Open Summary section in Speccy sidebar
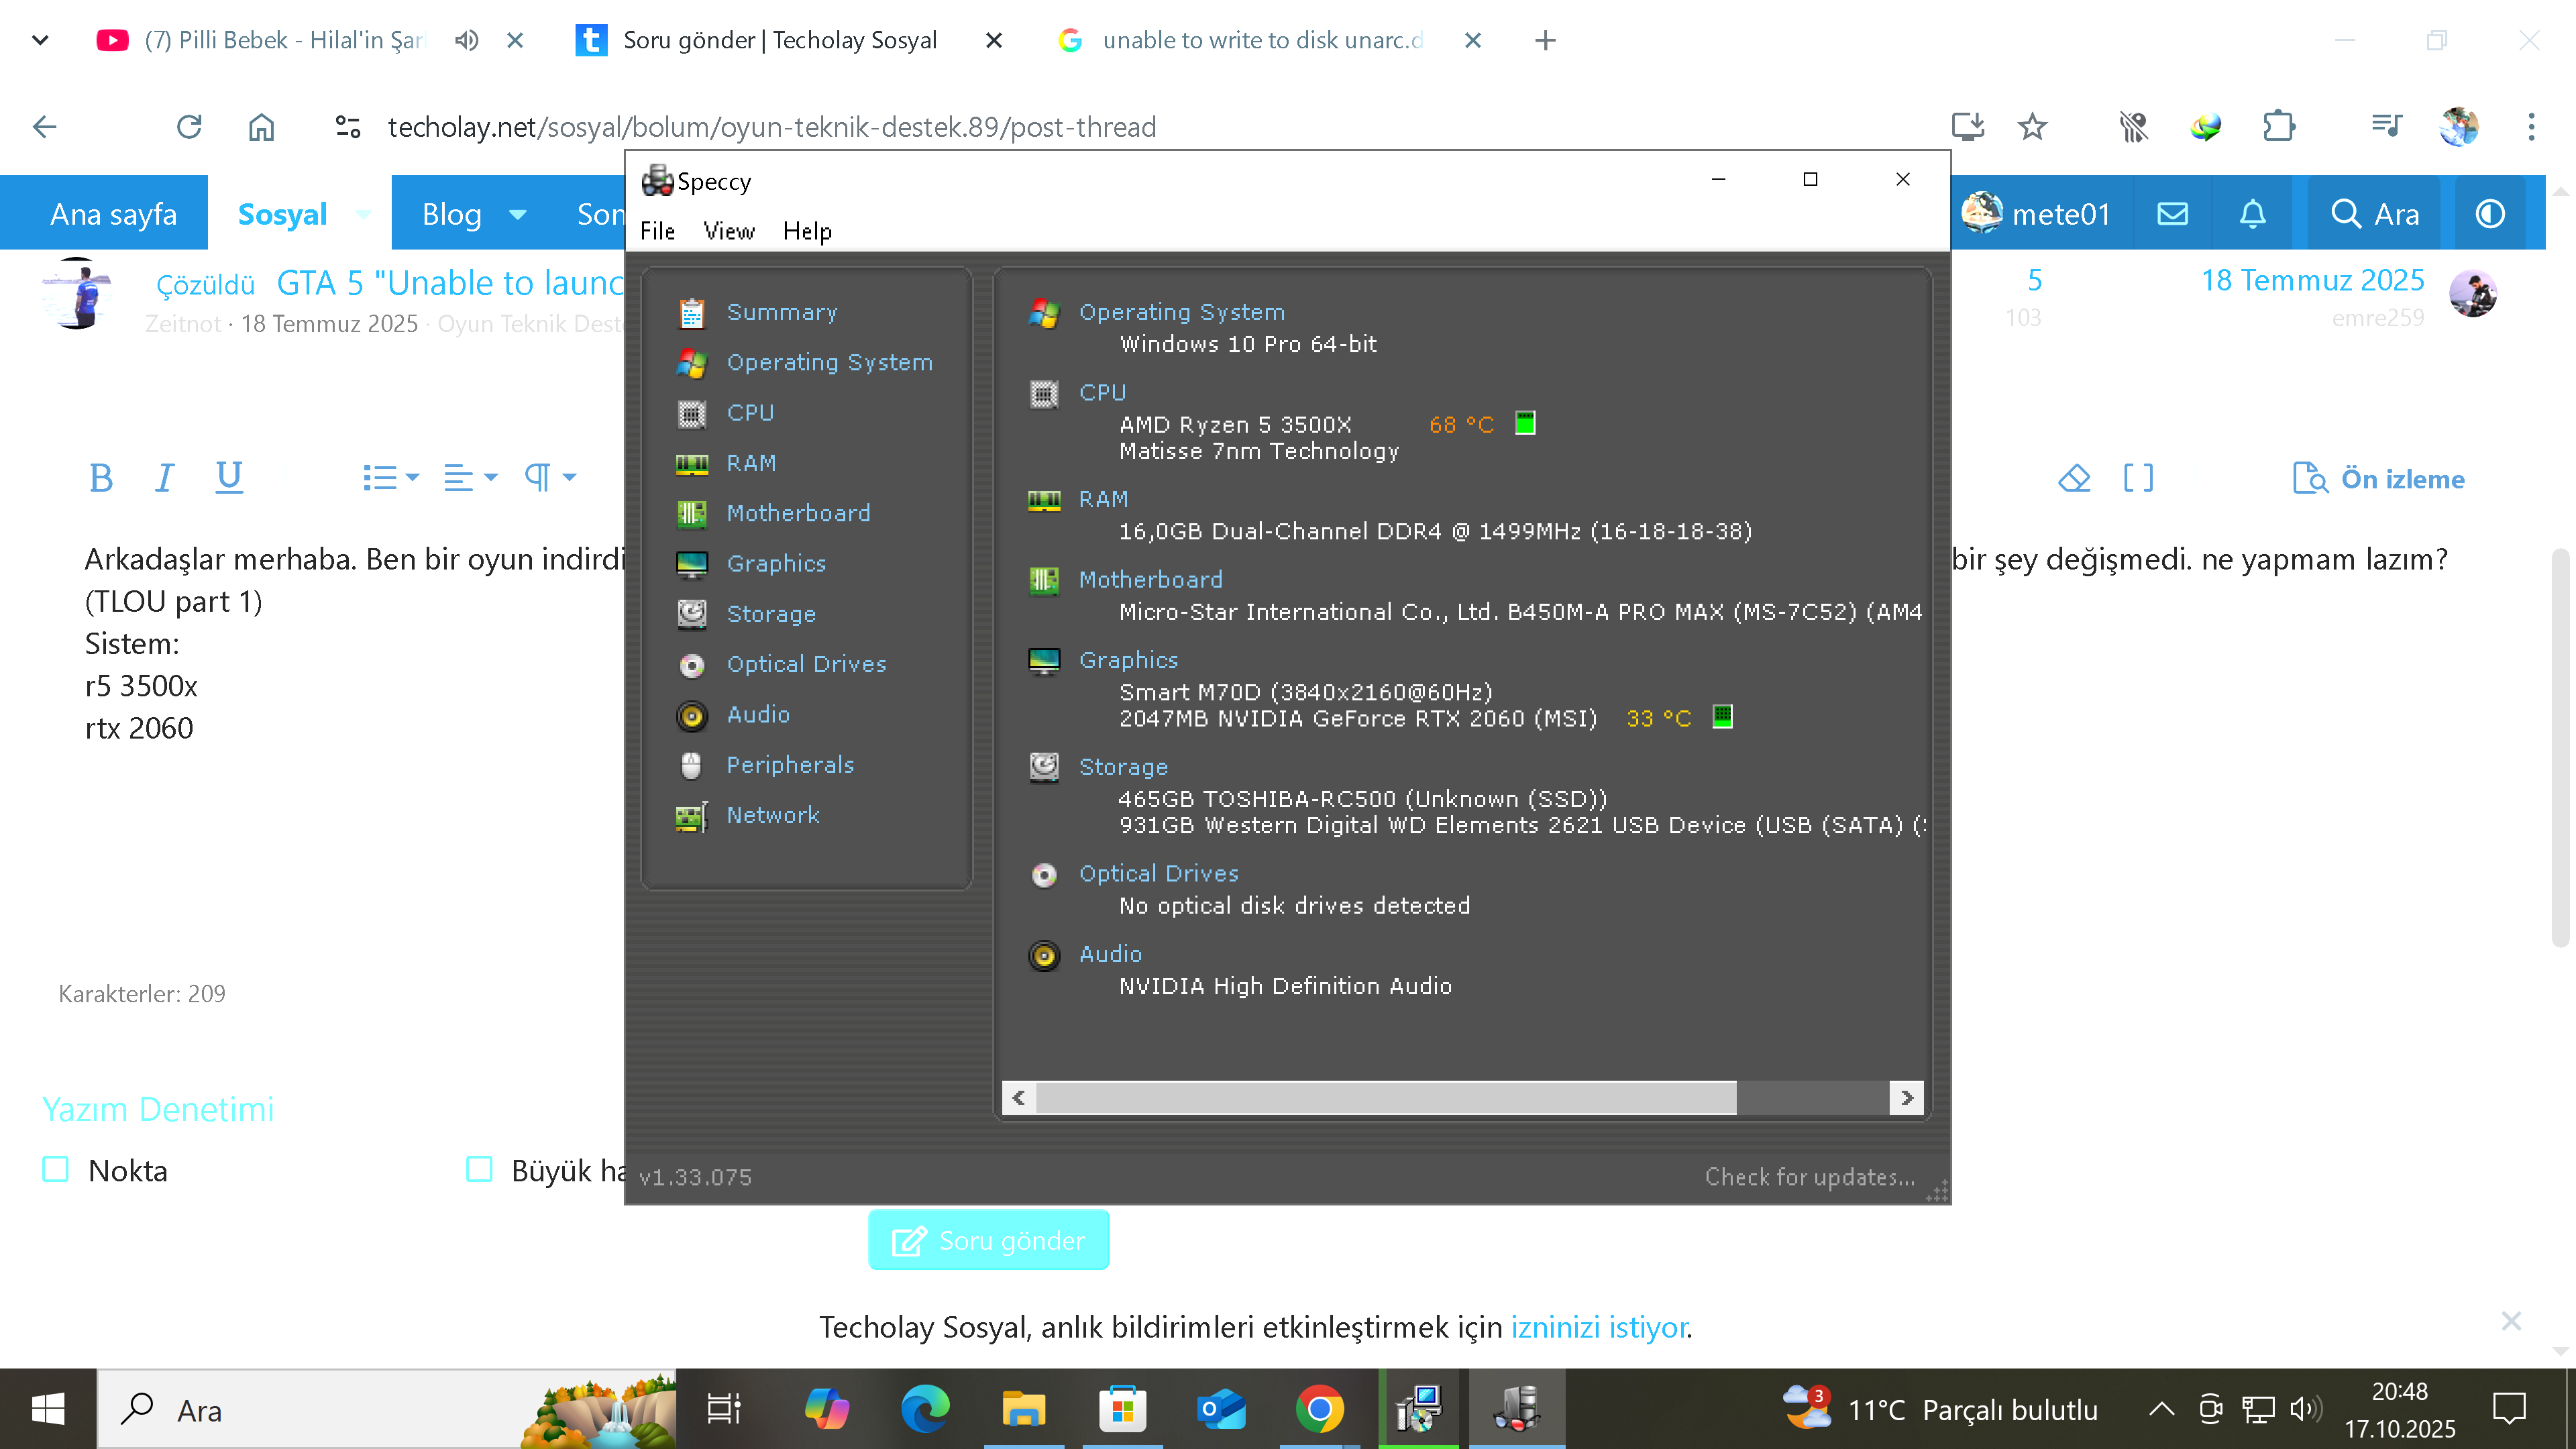This screenshot has width=2576, height=1449. pos(781,312)
